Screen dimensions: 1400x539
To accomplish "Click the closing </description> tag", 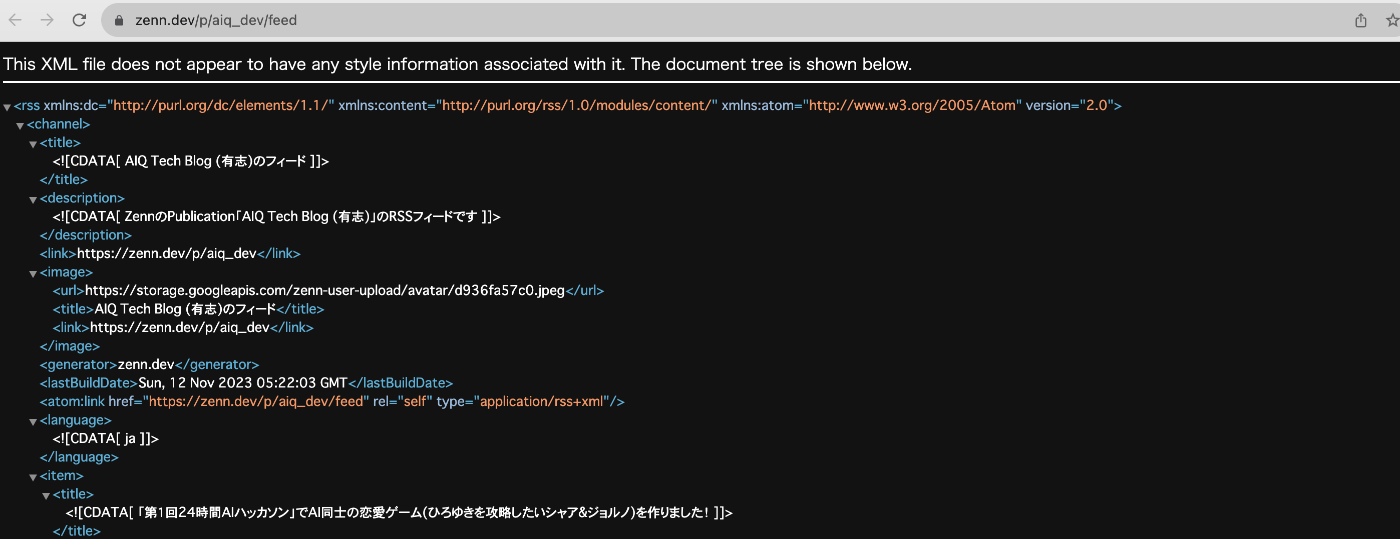I will coord(86,236).
